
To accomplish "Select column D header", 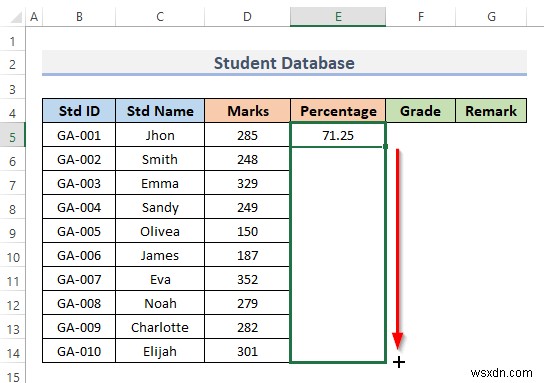I will pyautogui.click(x=247, y=17).
